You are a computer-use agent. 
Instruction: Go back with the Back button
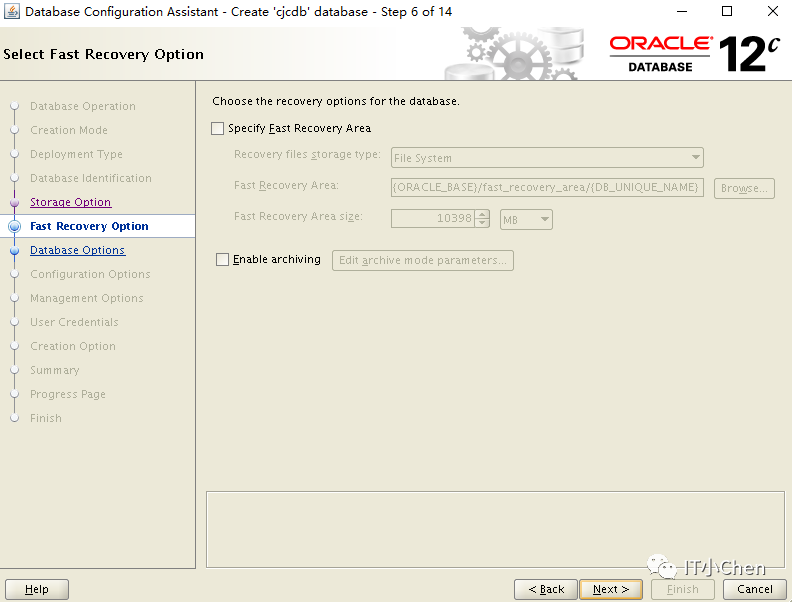point(546,589)
